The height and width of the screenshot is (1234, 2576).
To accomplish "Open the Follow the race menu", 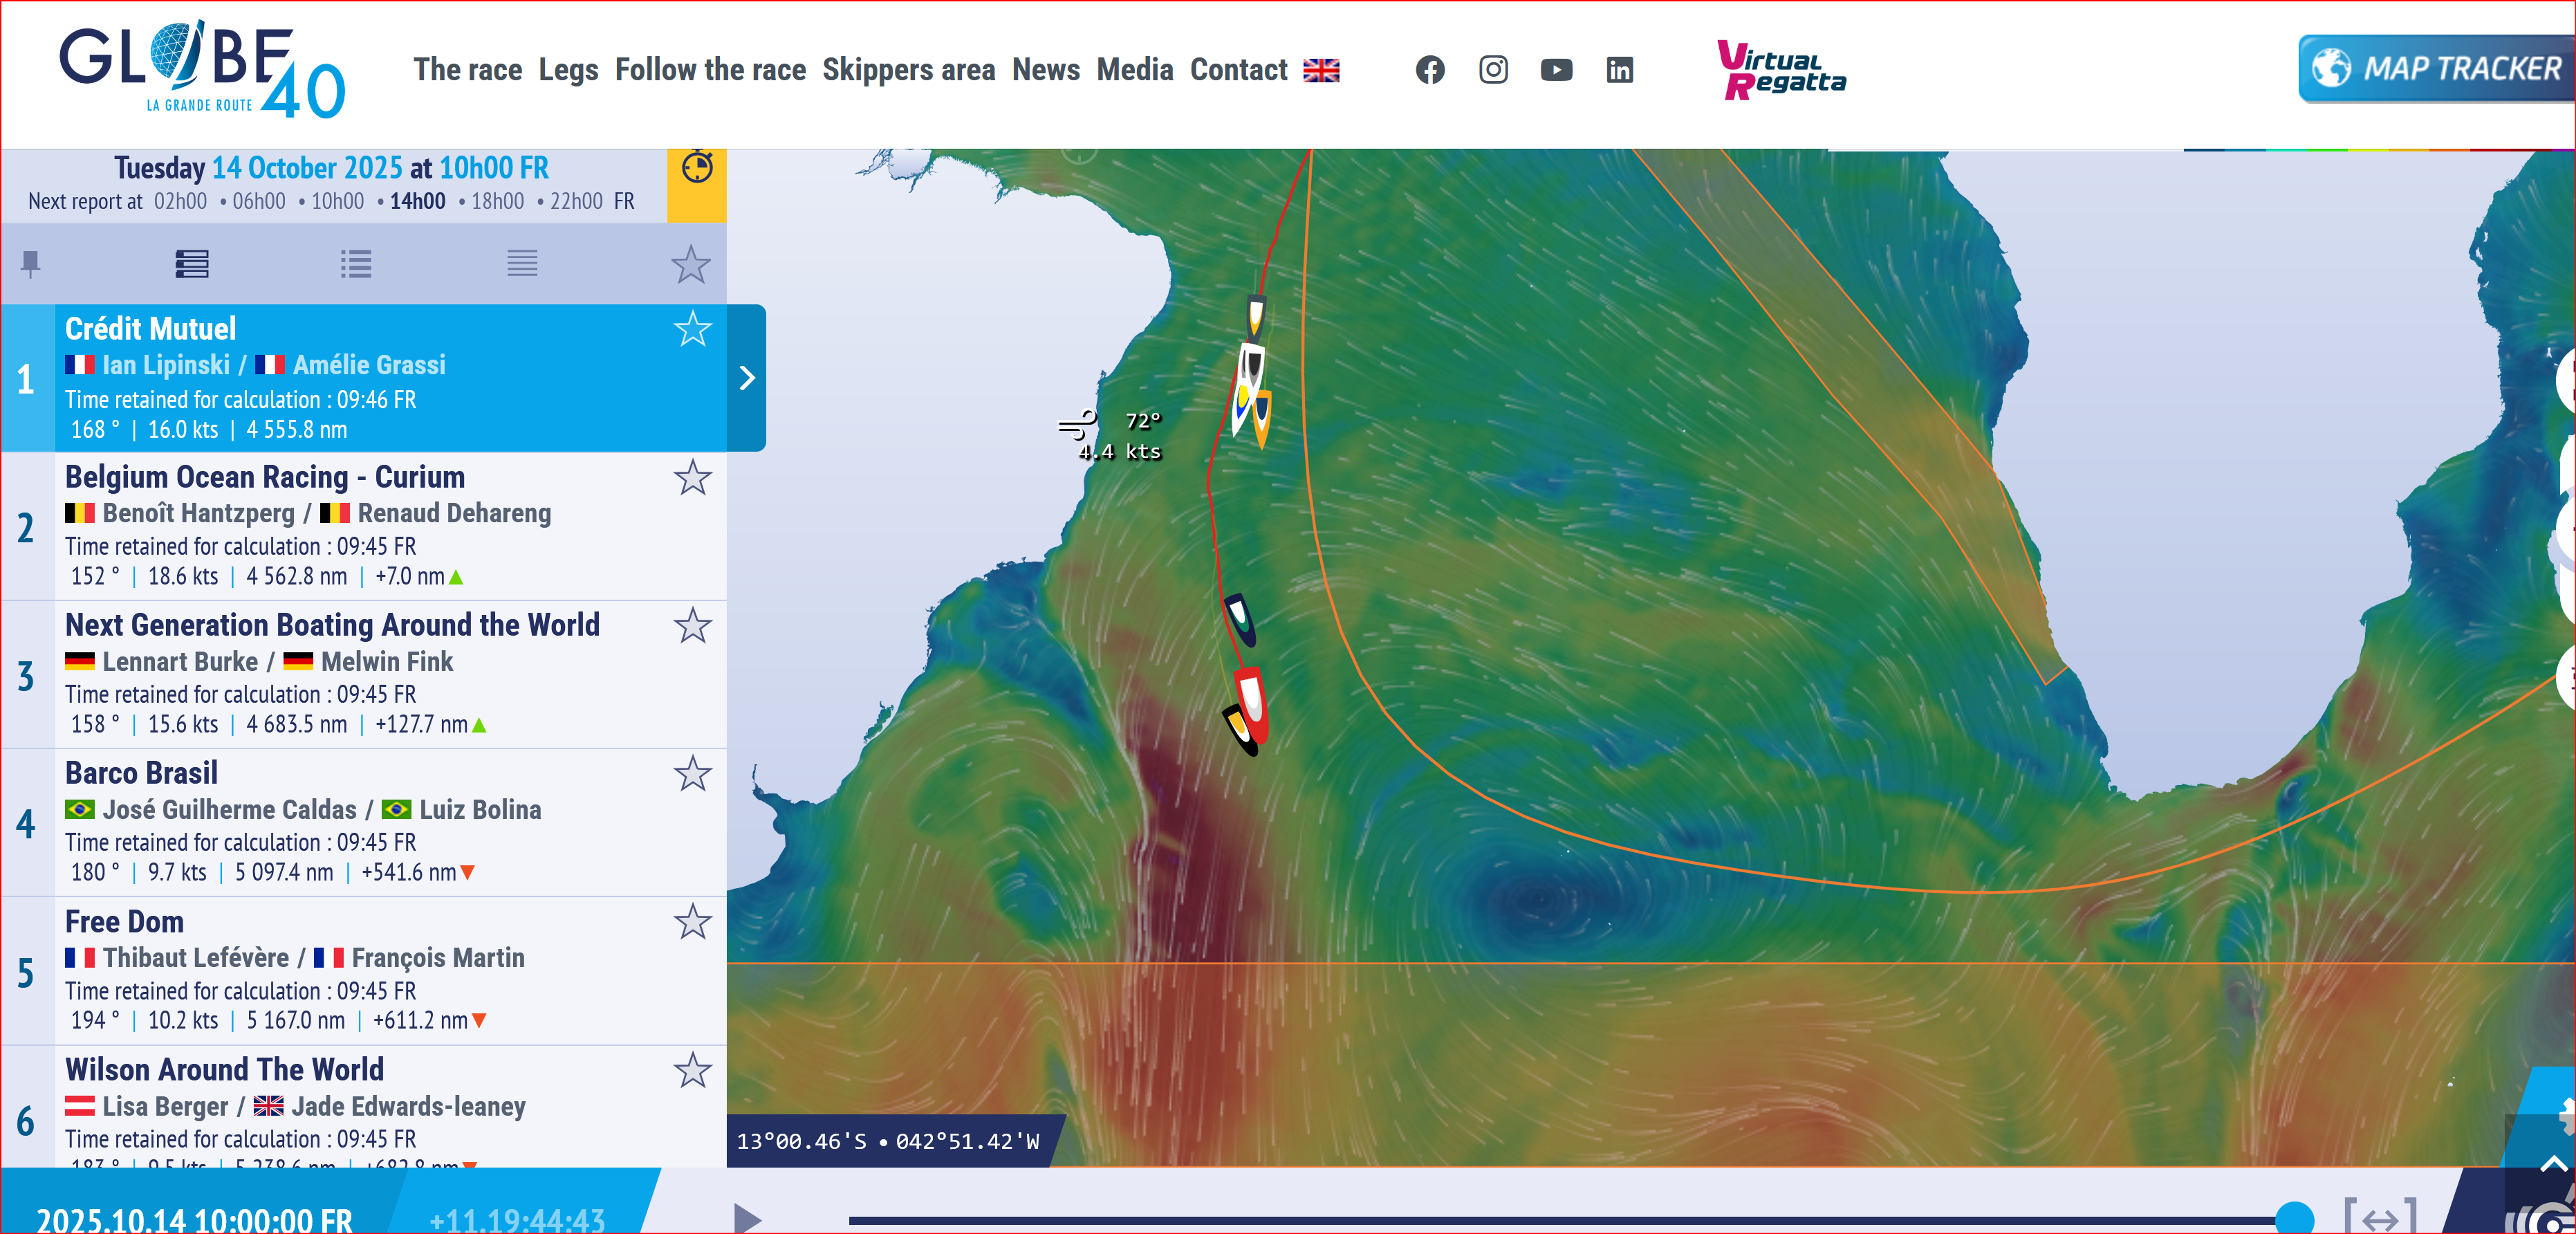I will point(710,69).
